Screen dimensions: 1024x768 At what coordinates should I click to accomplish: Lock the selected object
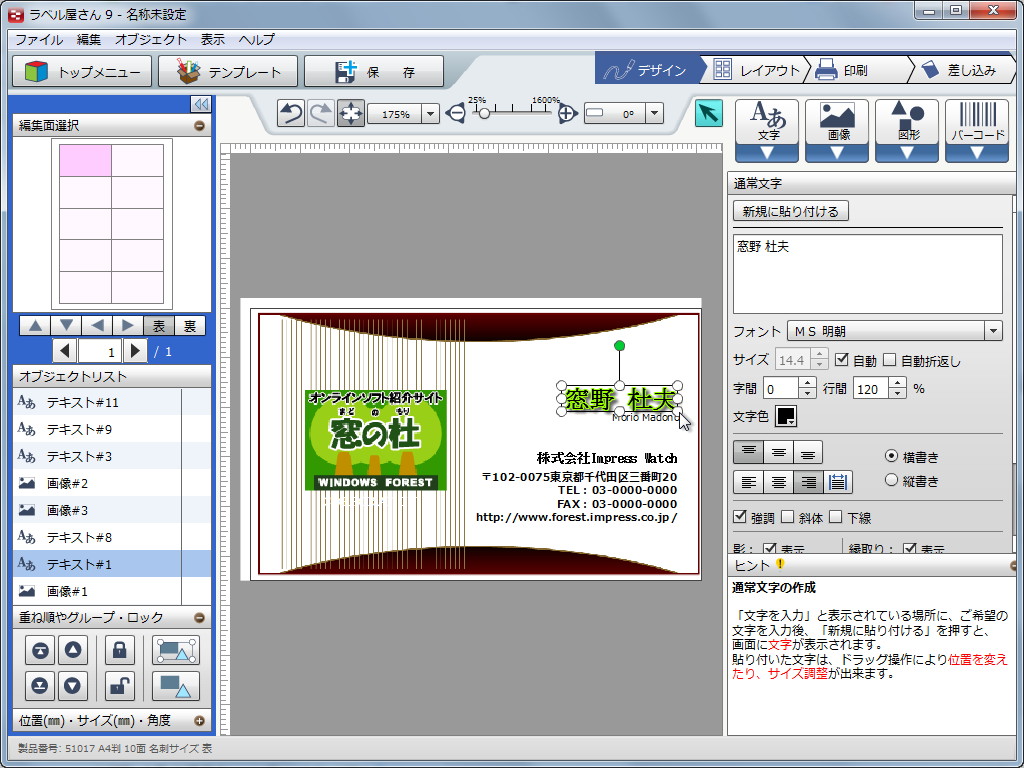pyautogui.click(x=120, y=650)
